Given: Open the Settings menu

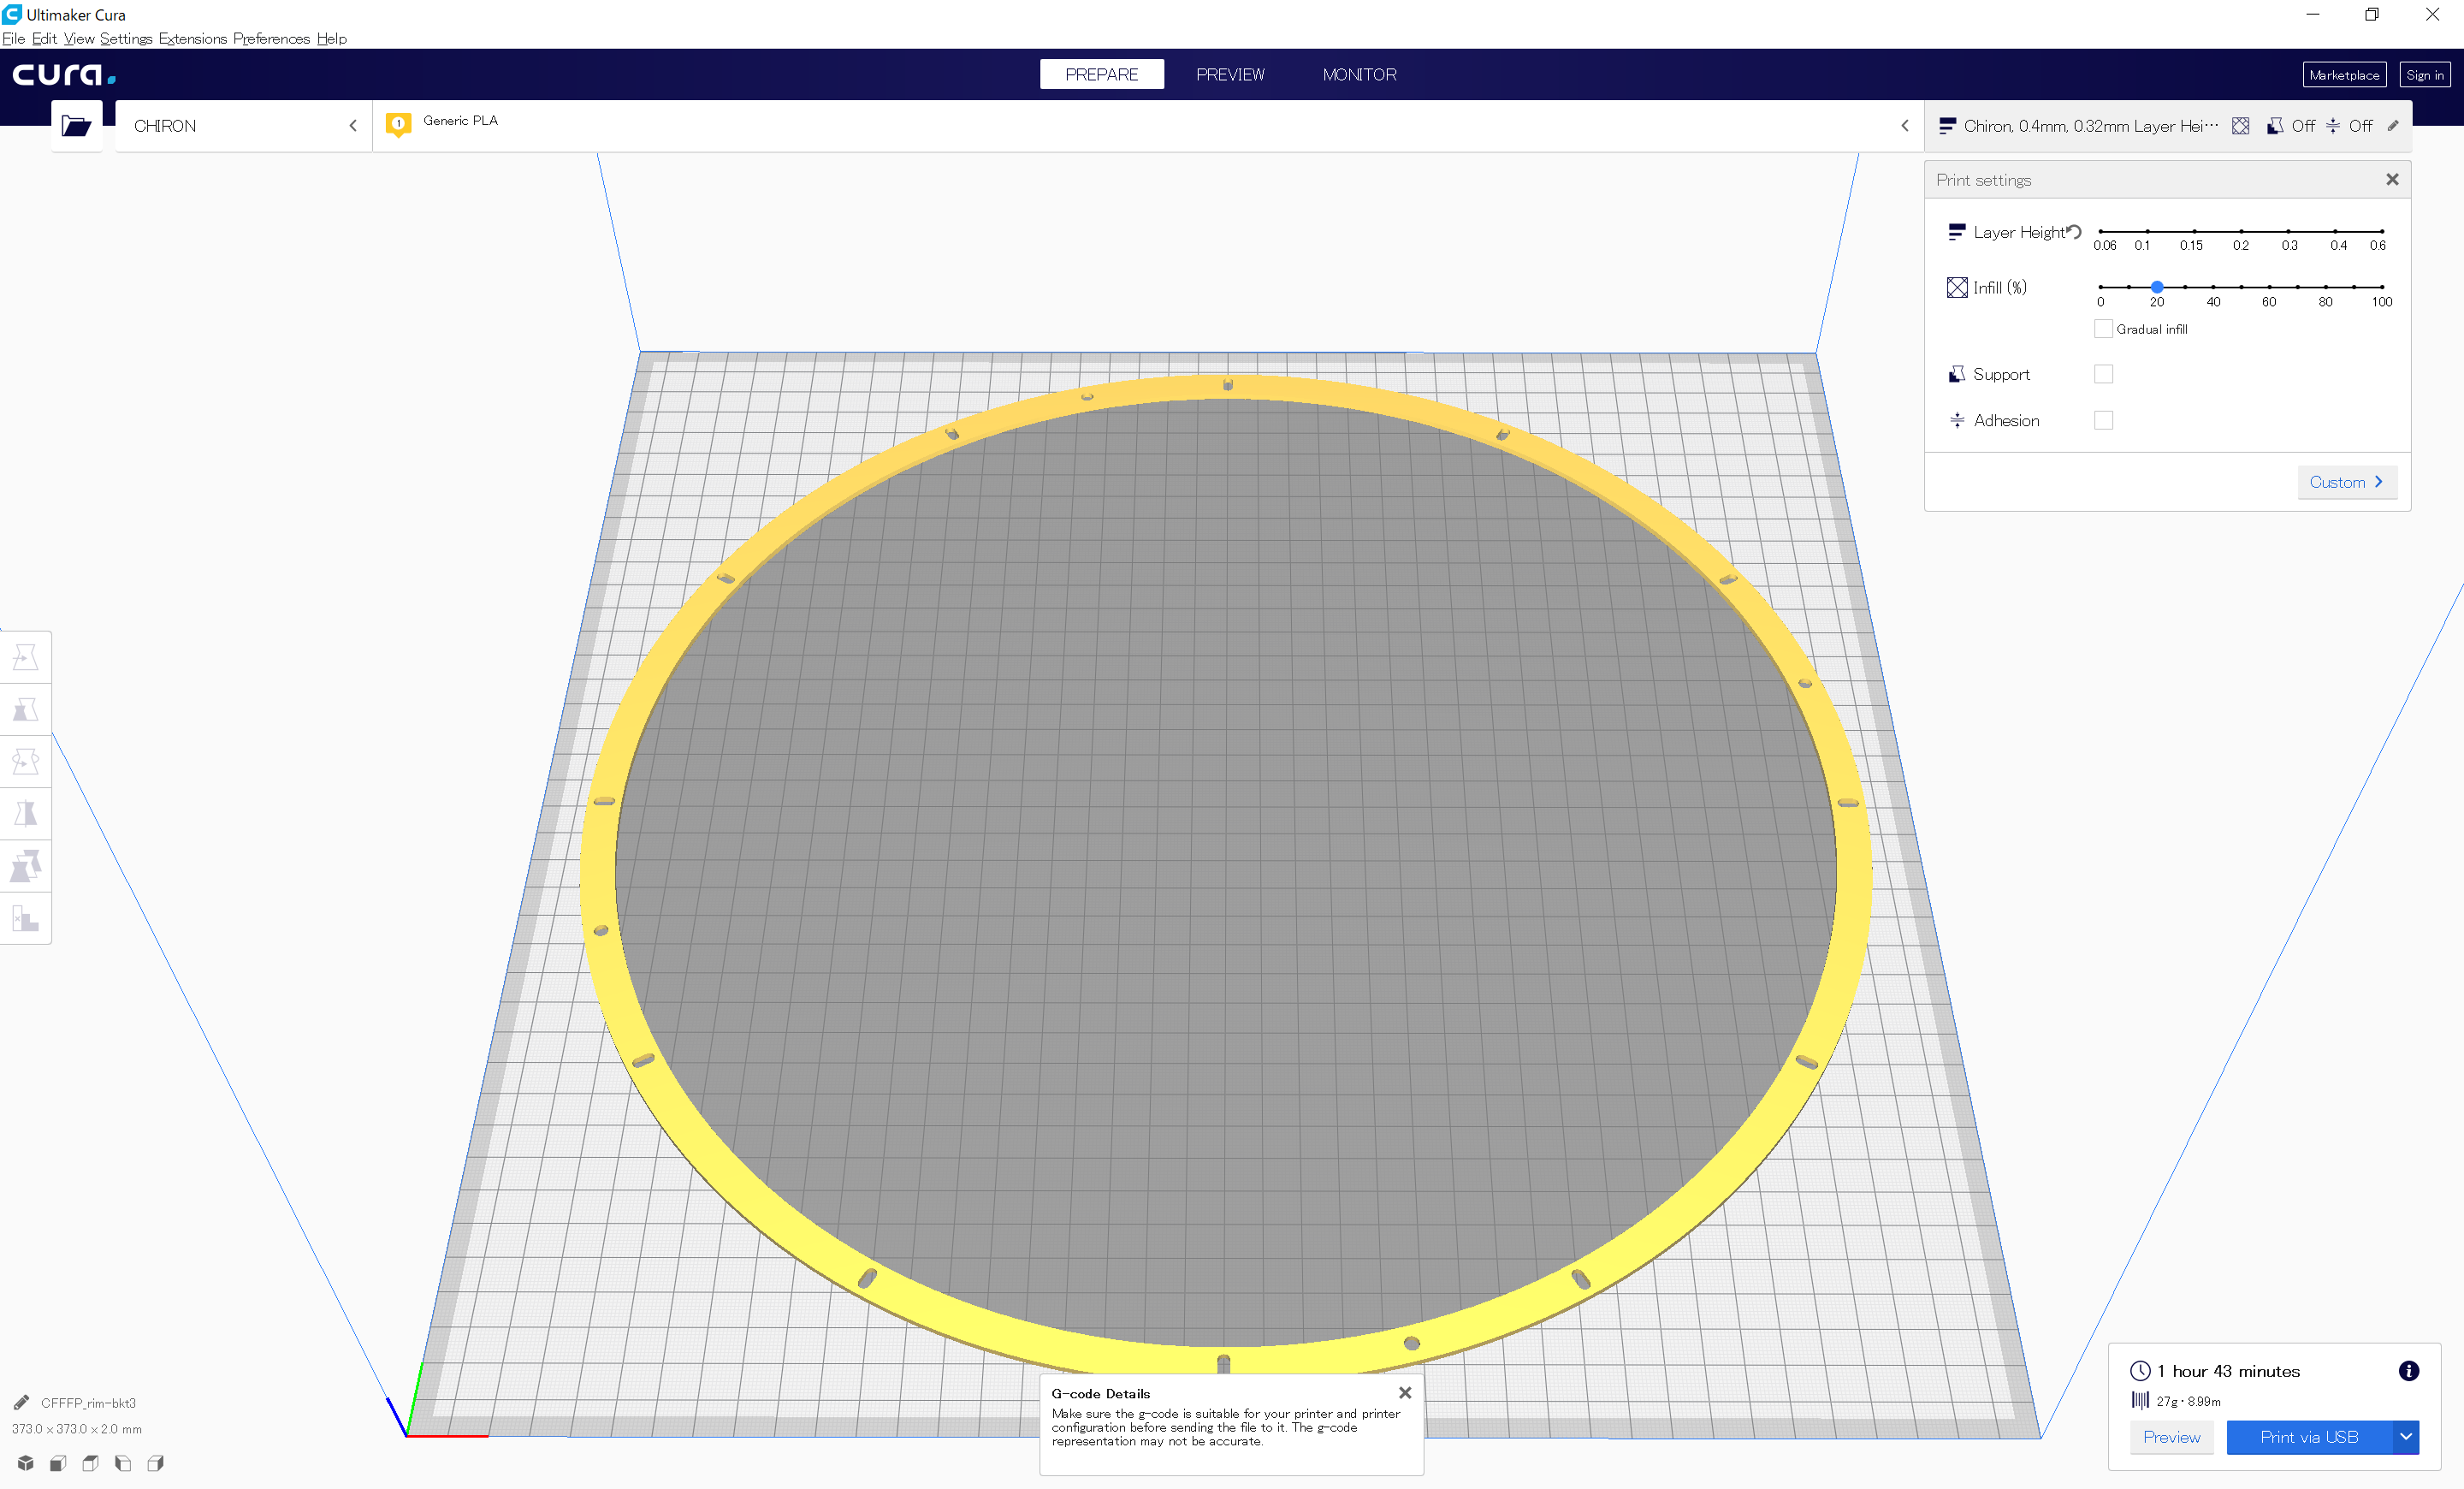Looking at the screenshot, I should (x=126, y=38).
